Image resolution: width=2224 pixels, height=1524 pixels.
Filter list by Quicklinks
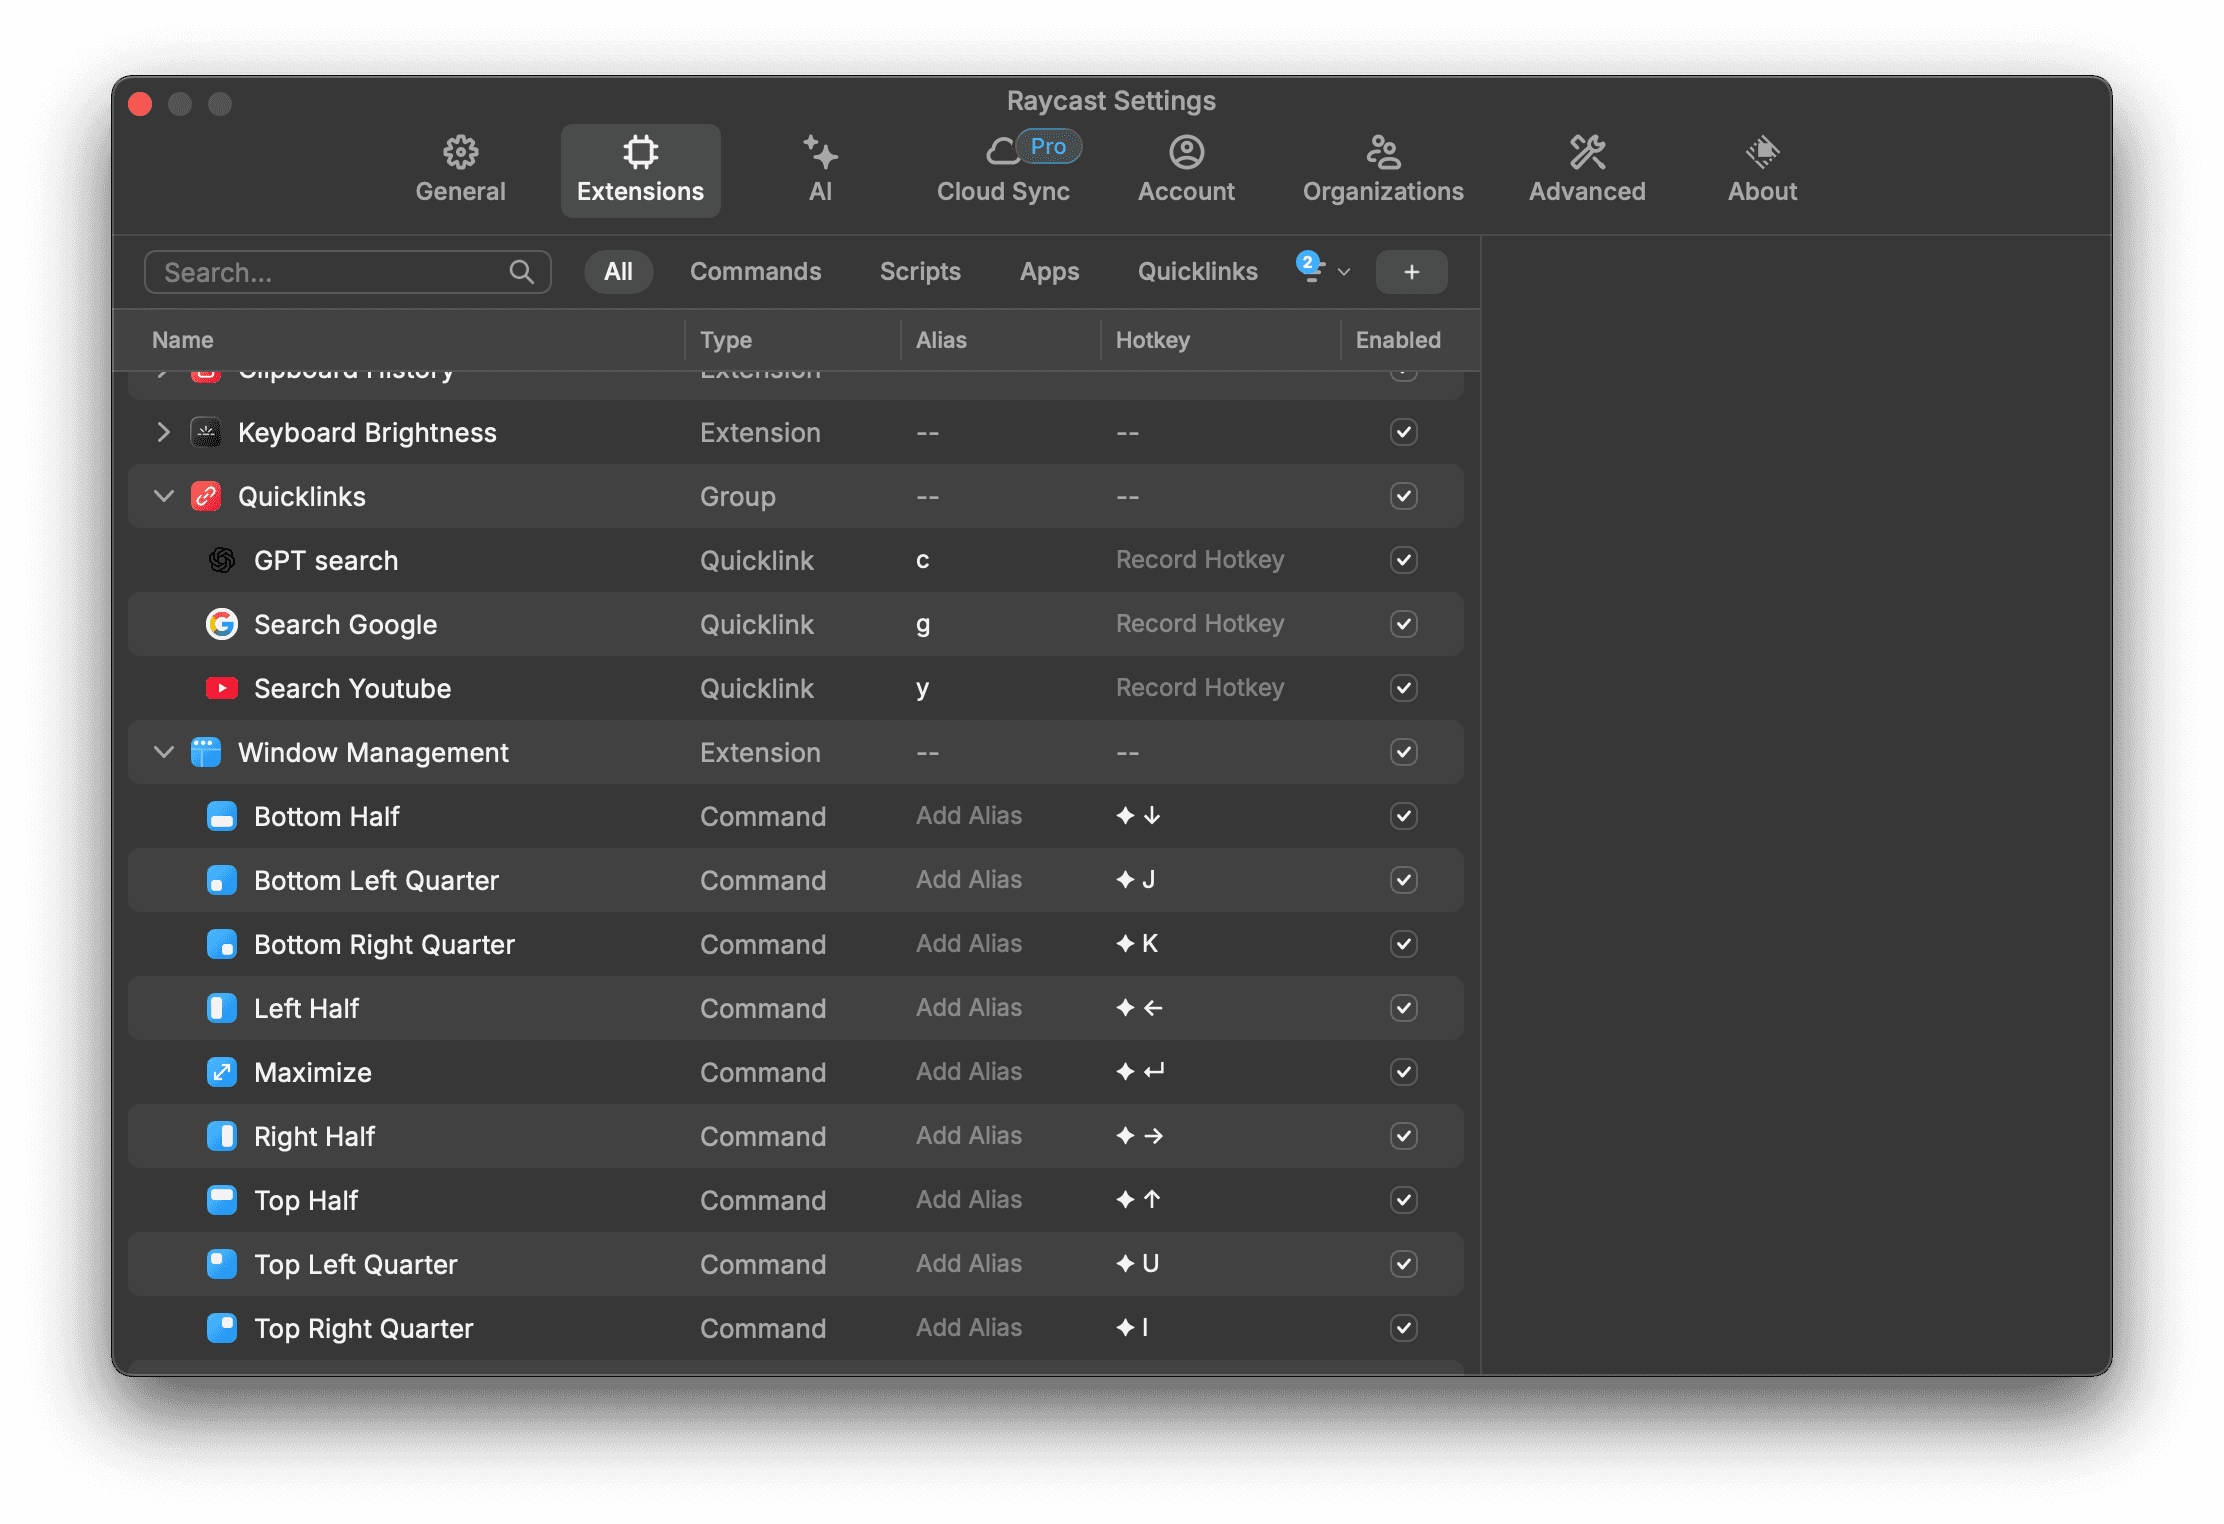pyautogui.click(x=1197, y=272)
